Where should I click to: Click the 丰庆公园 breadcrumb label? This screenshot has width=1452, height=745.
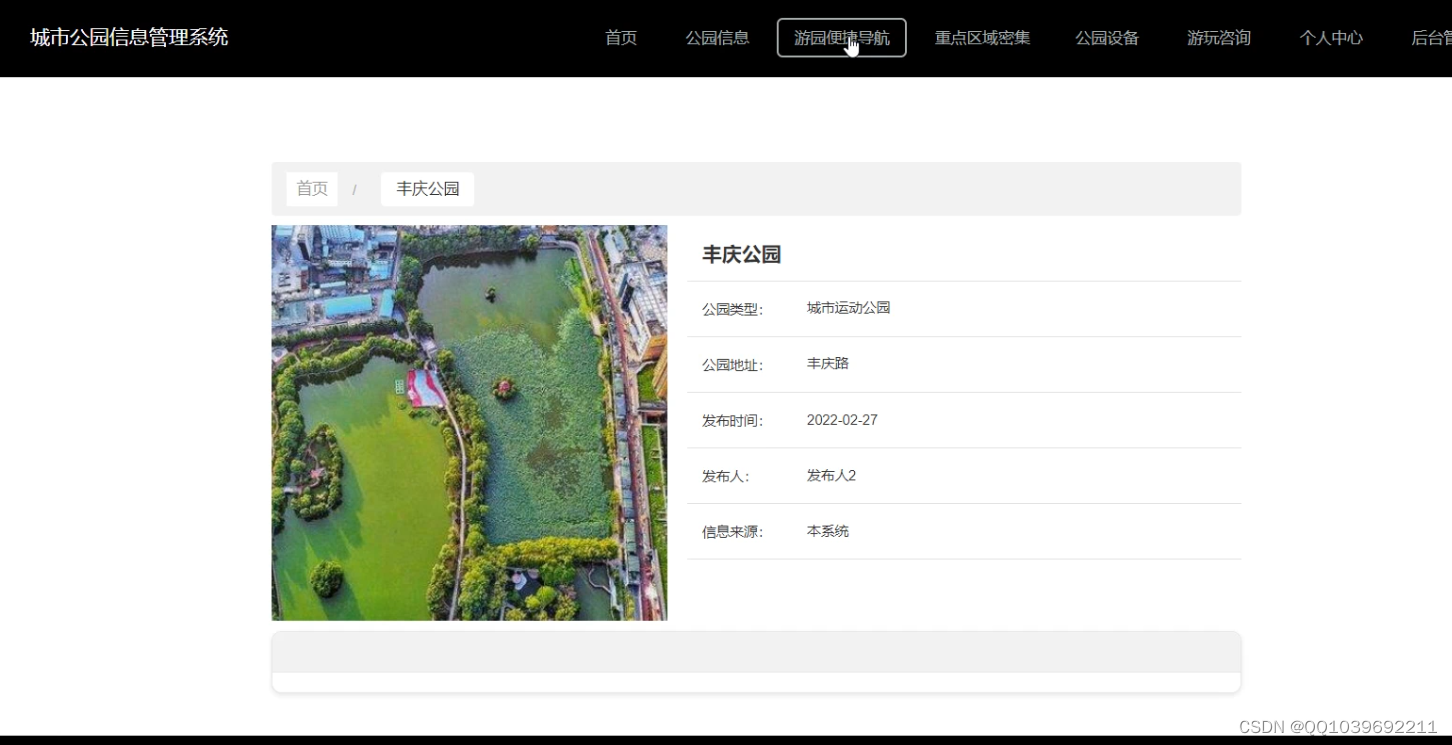tap(427, 188)
